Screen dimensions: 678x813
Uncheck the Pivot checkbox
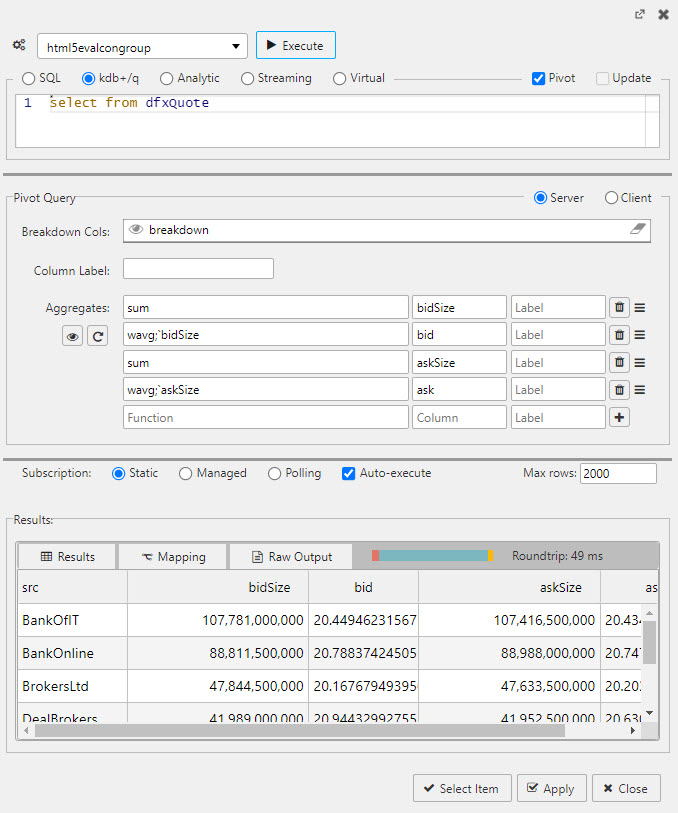click(539, 78)
